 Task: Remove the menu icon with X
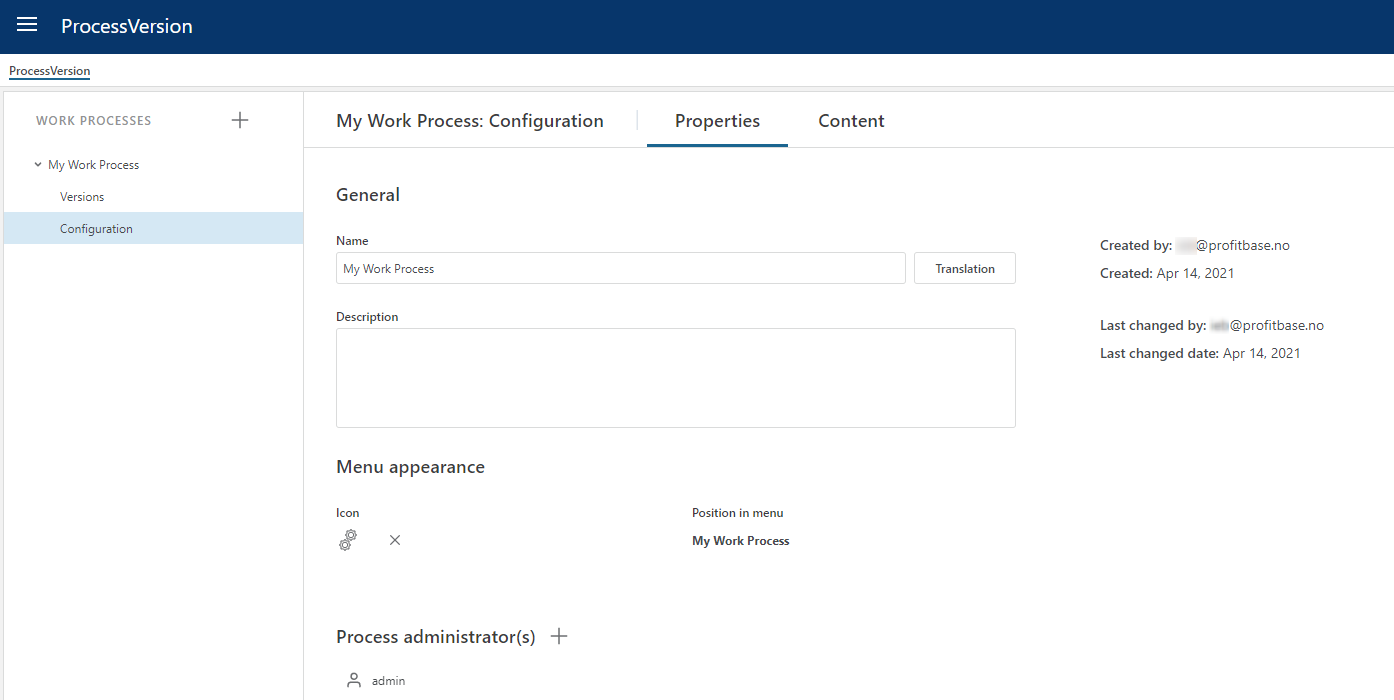tap(395, 540)
